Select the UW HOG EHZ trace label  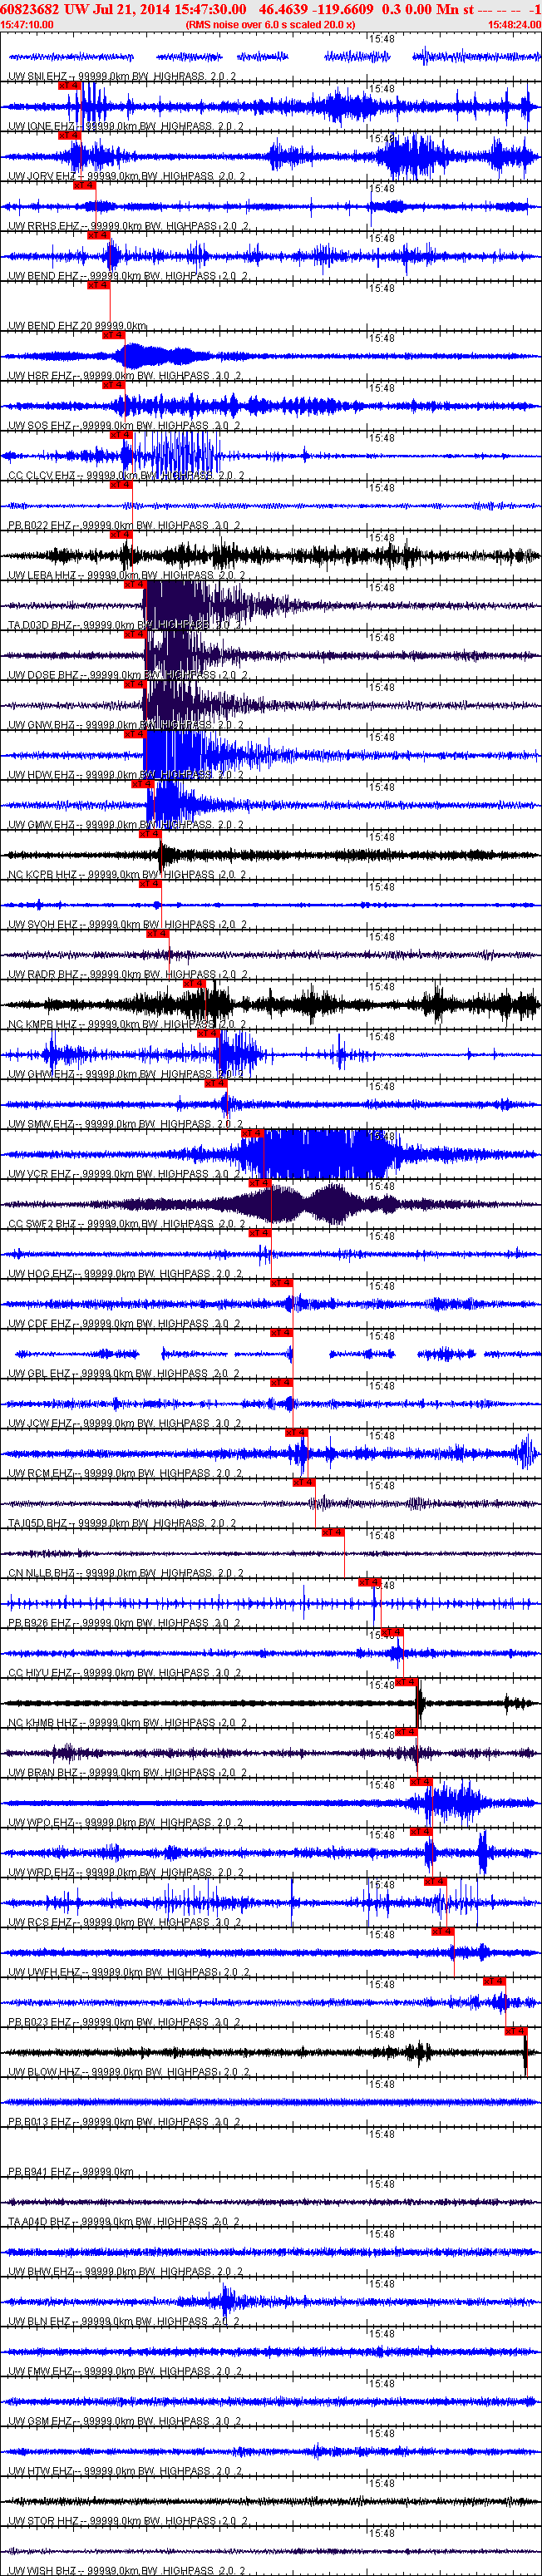(125, 1275)
